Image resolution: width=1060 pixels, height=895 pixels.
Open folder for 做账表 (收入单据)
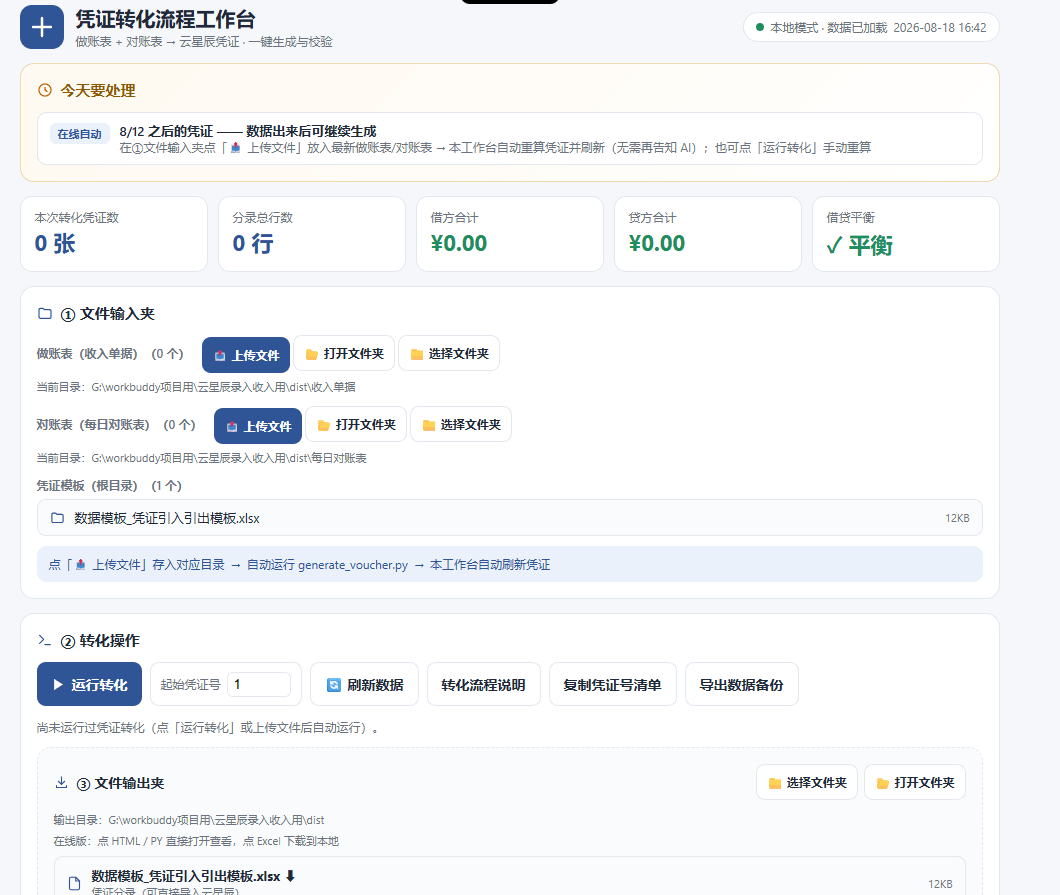tap(344, 354)
